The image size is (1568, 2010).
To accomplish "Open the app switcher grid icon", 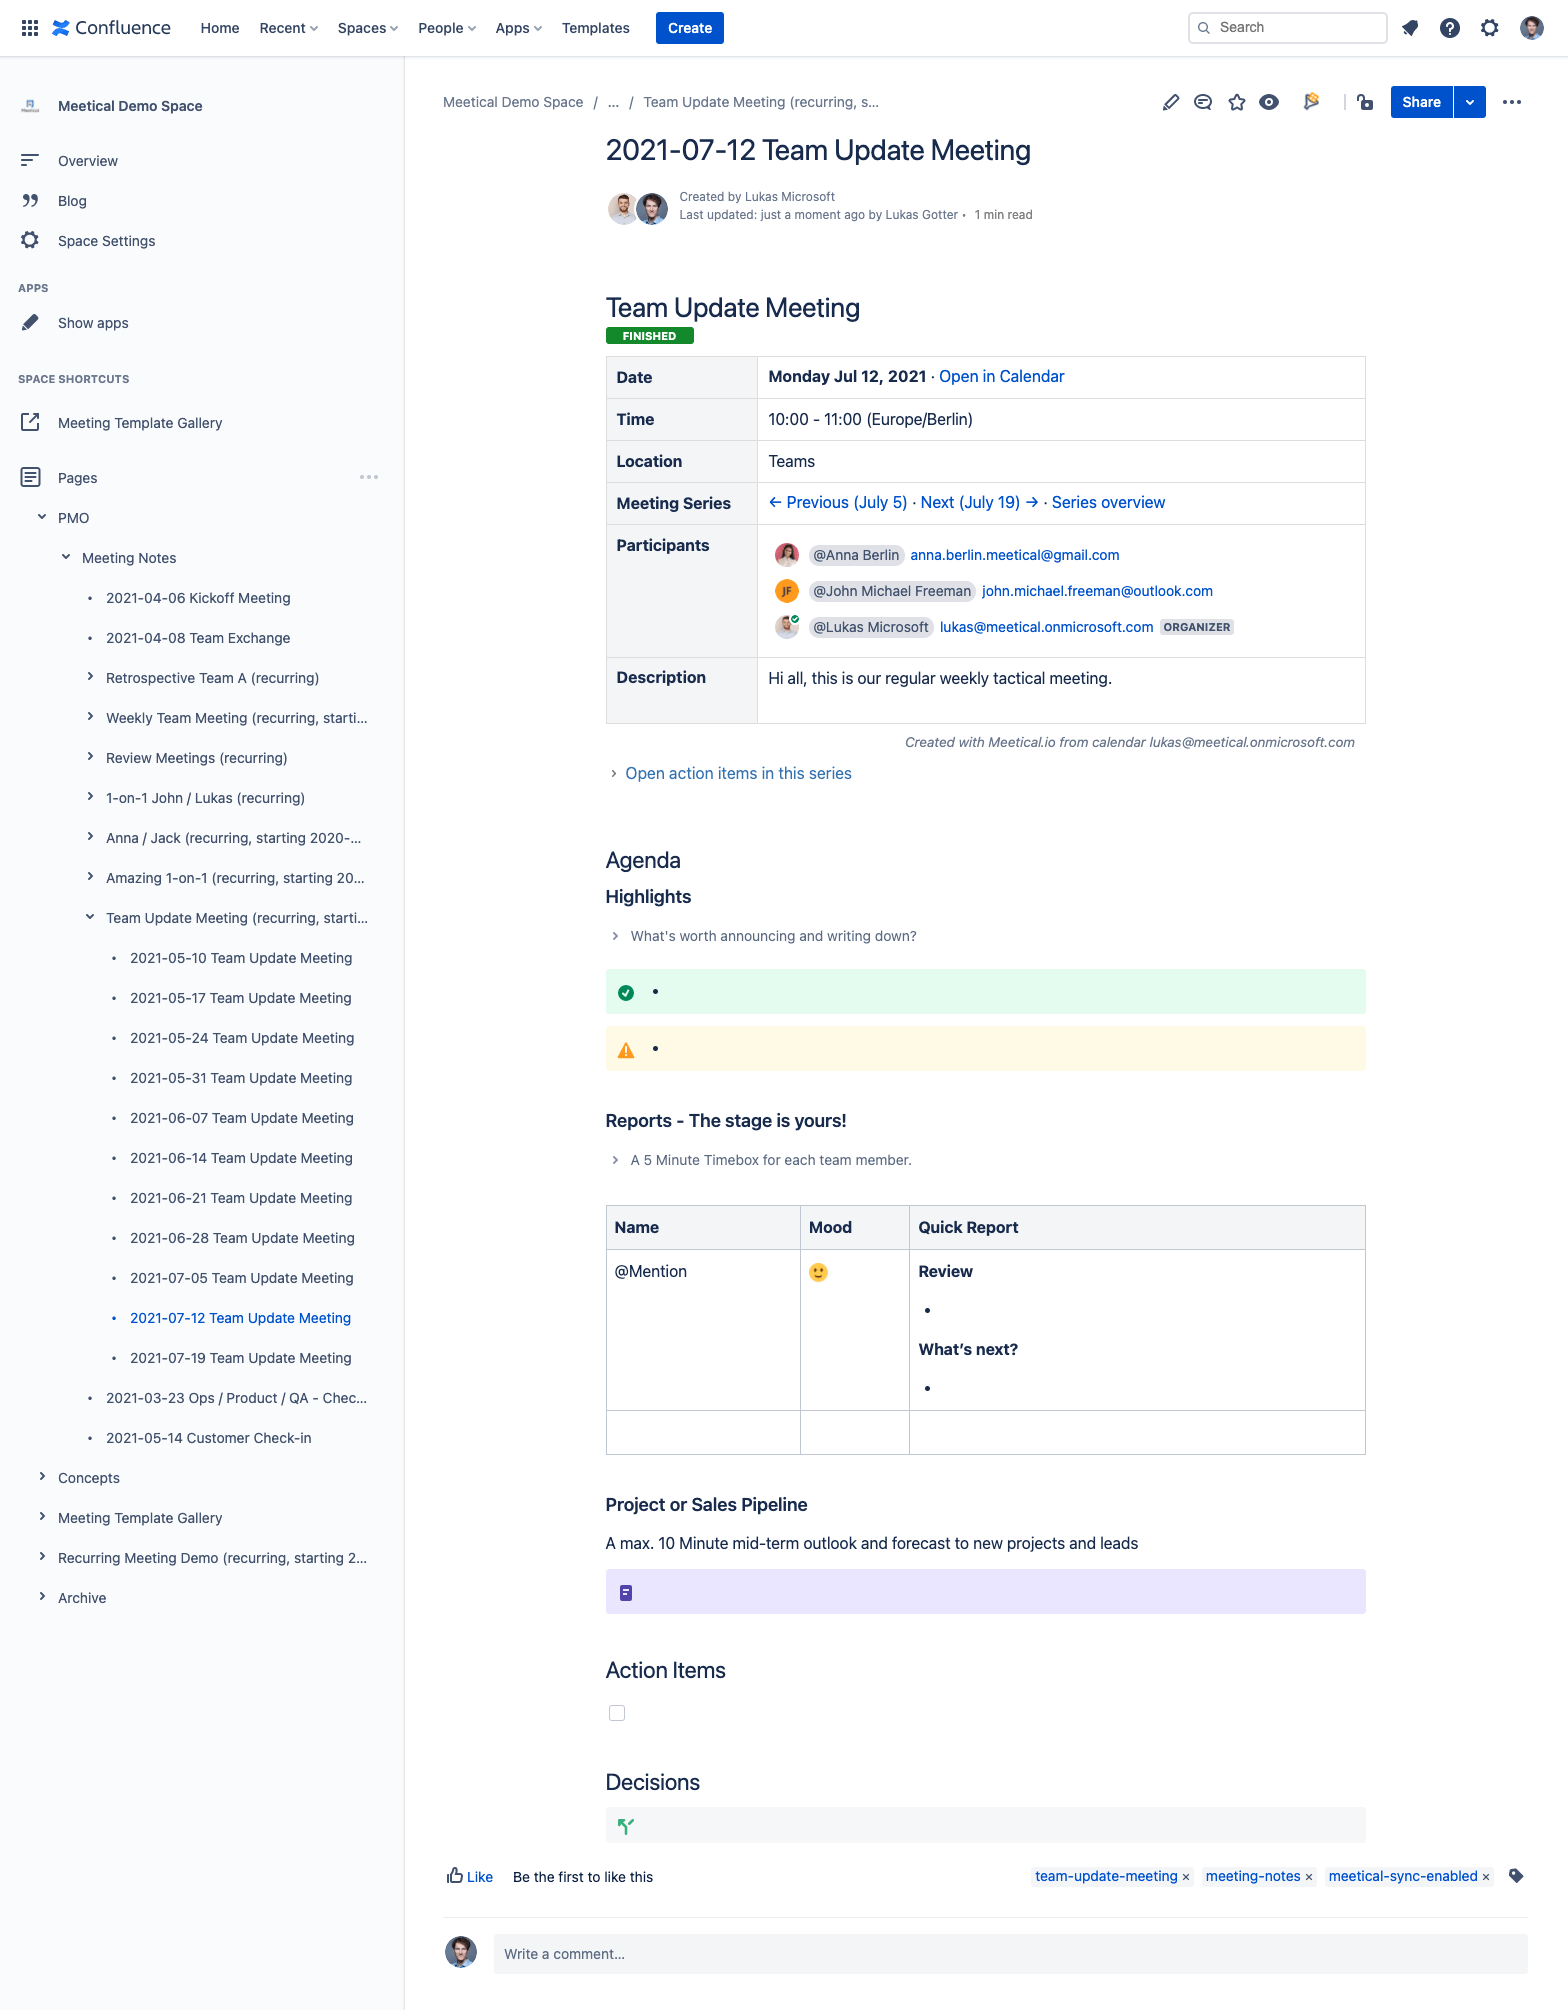I will (30, 28).
